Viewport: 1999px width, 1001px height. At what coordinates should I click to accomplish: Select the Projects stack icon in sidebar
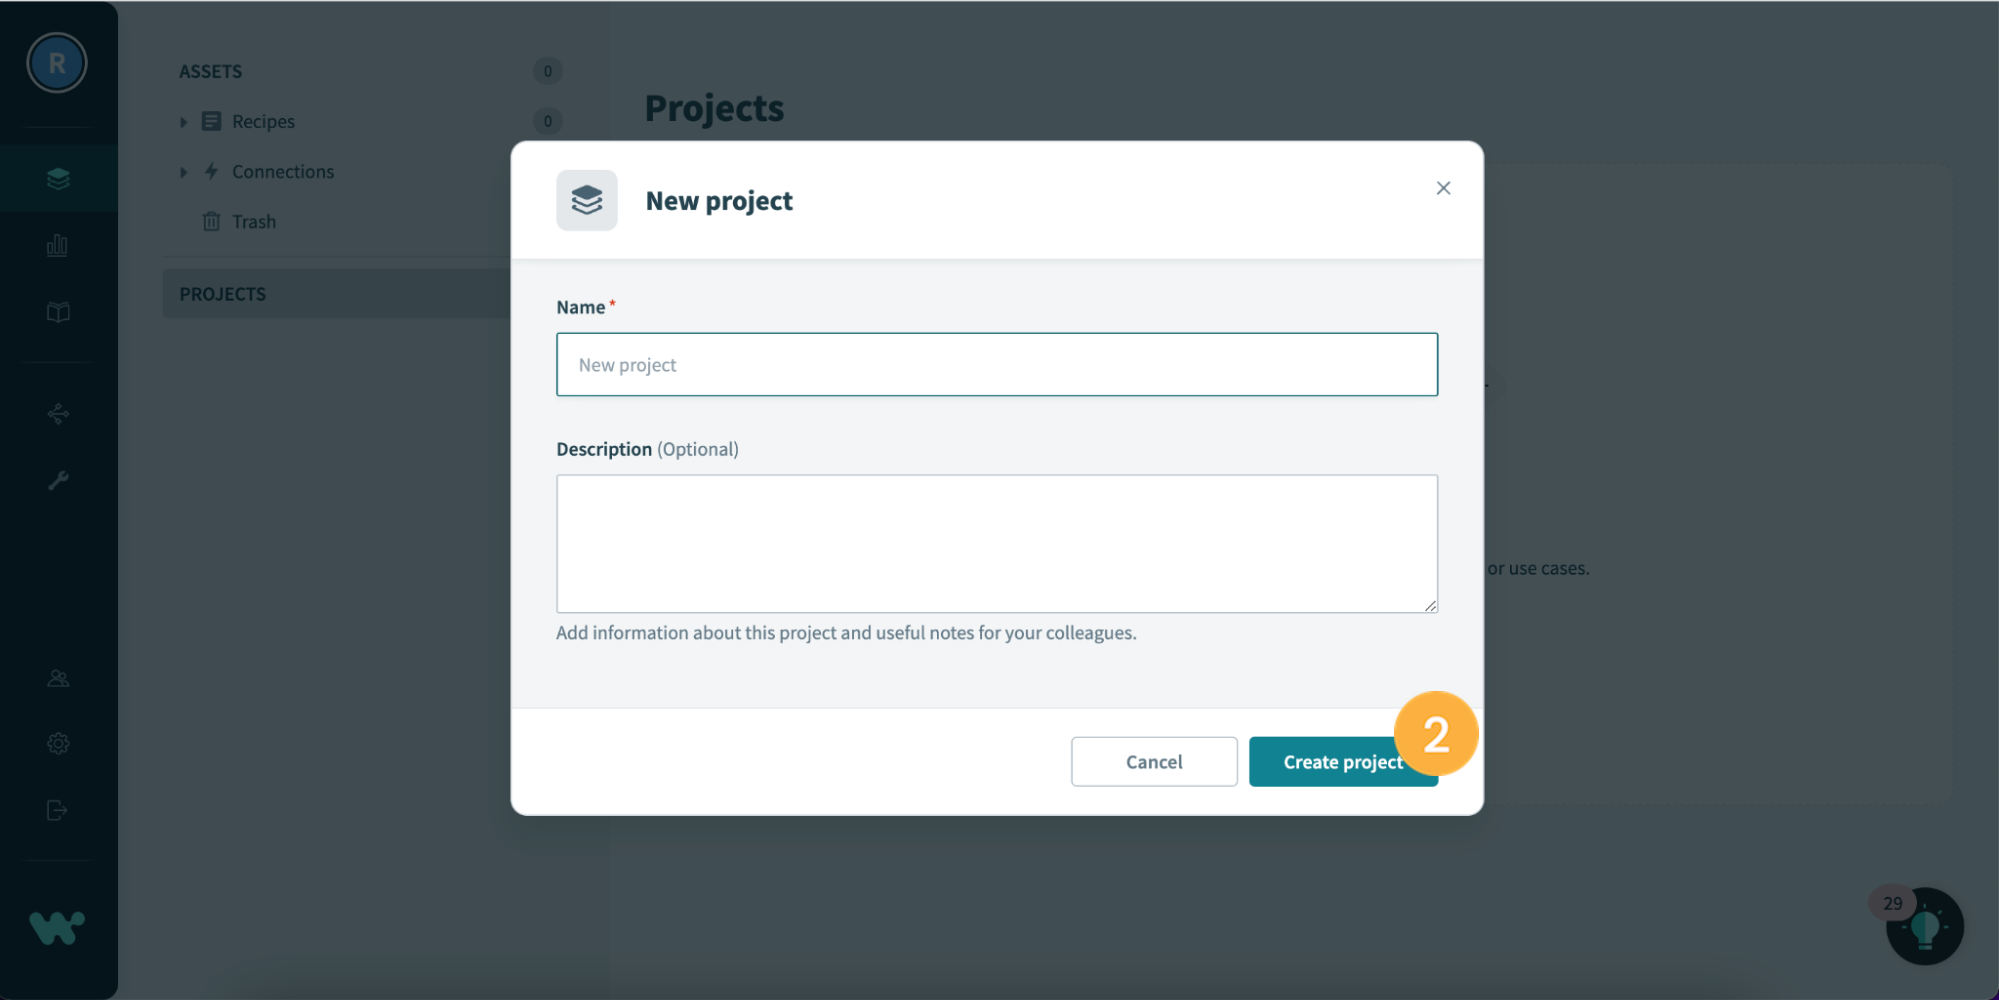58,179
